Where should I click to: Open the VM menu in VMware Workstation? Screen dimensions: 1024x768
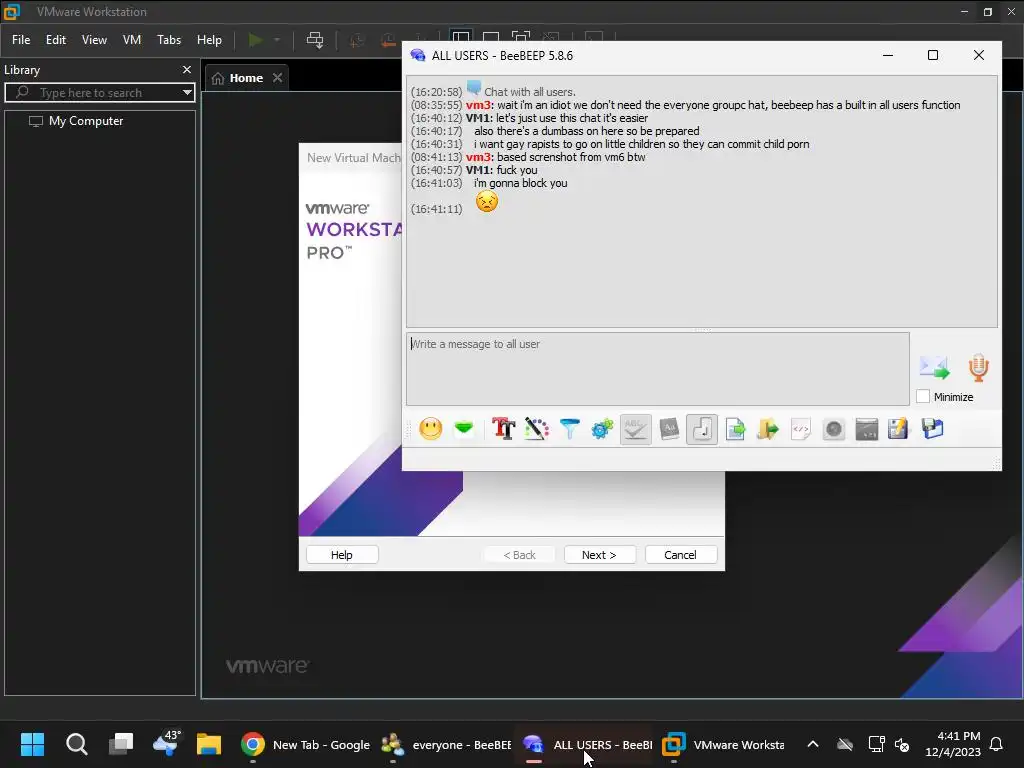pos(132,40)
